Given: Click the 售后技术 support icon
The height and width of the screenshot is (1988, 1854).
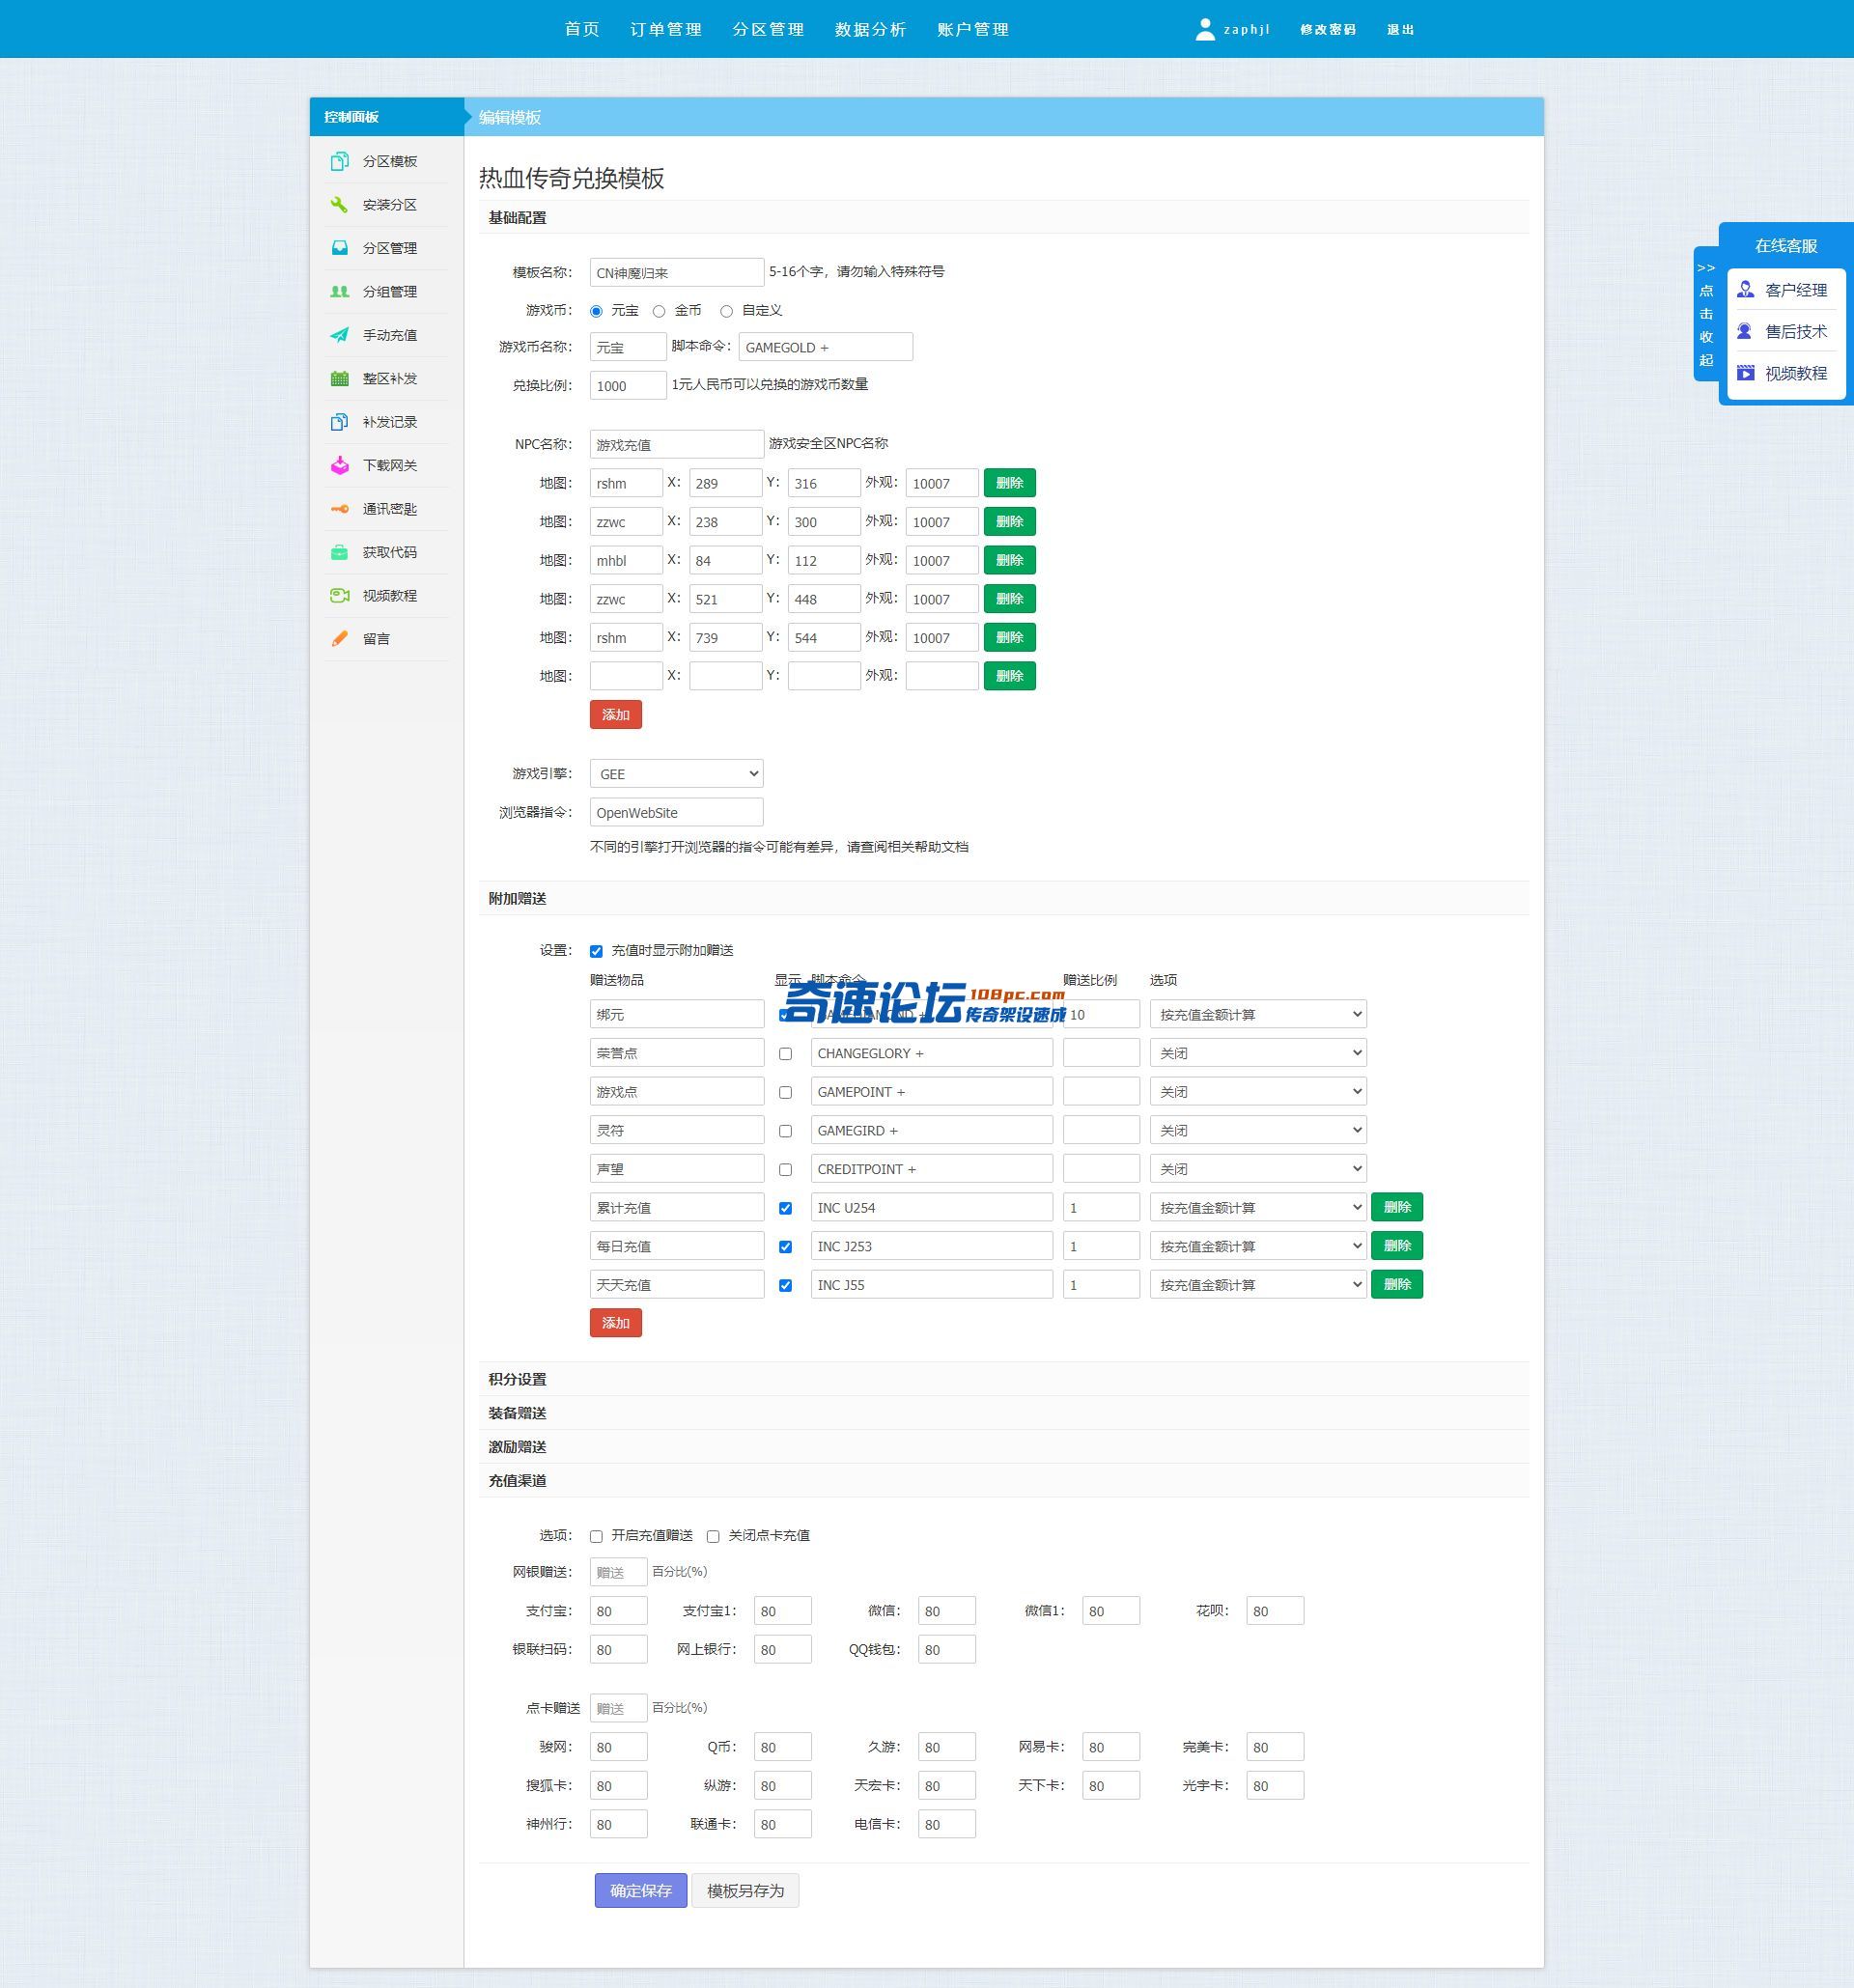Looking at the screenshot, I should click(1745, 331).
